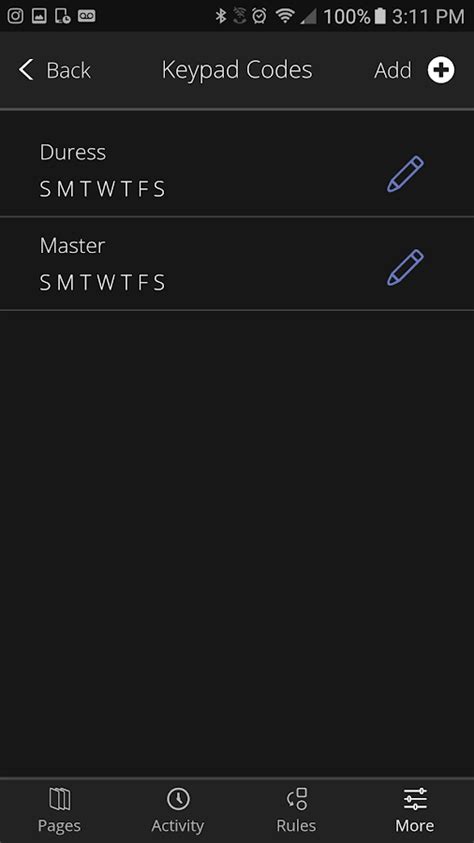The width and height of the screenshot is (474, 843).
Task: Tap the pencil edit icon for Duress
Action: coord(405,174)
